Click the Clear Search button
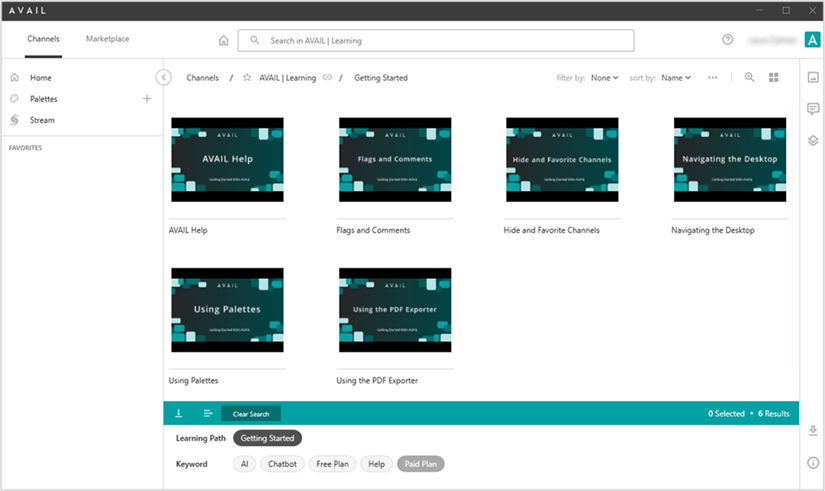Viewport: 825px width, 491px height. [x=251, y=413]
